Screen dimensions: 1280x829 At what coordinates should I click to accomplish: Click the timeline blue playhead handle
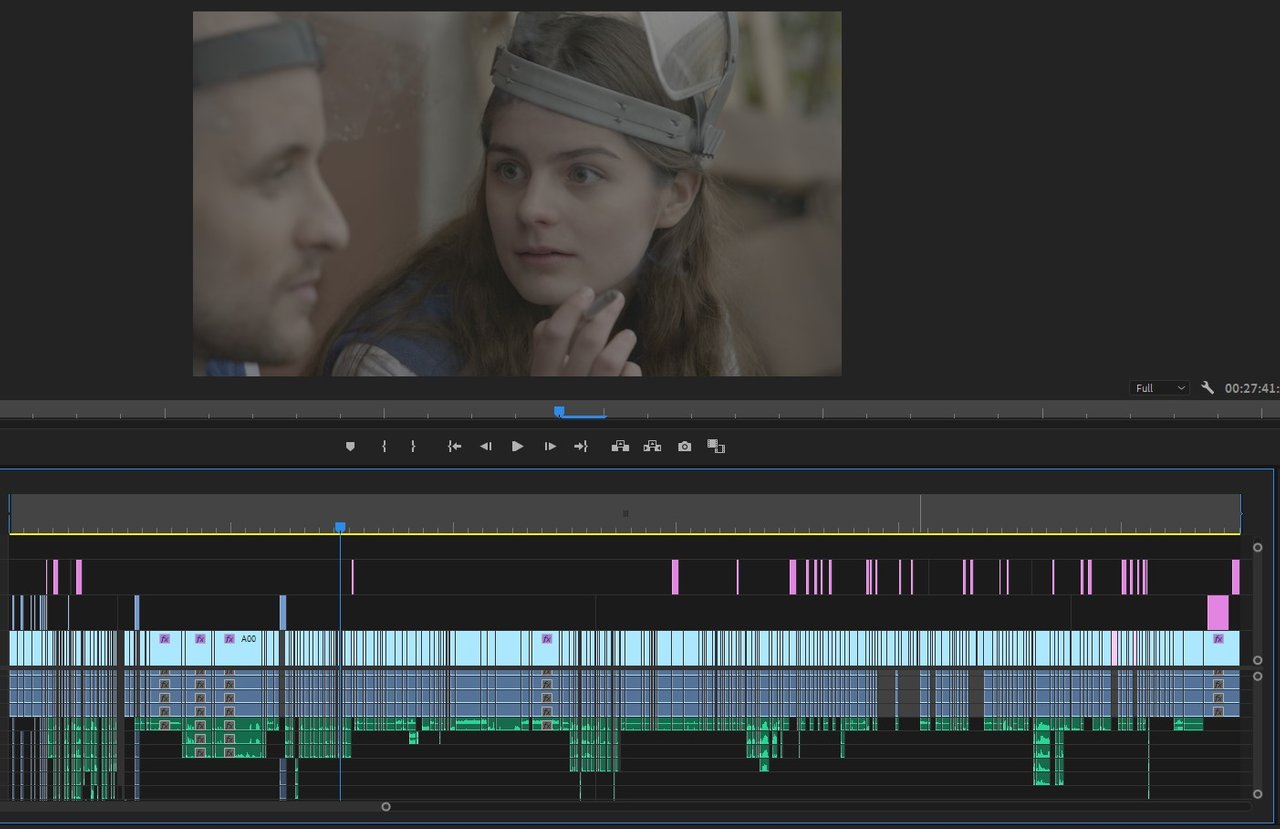pyautogui.click(x=340, y=527)
